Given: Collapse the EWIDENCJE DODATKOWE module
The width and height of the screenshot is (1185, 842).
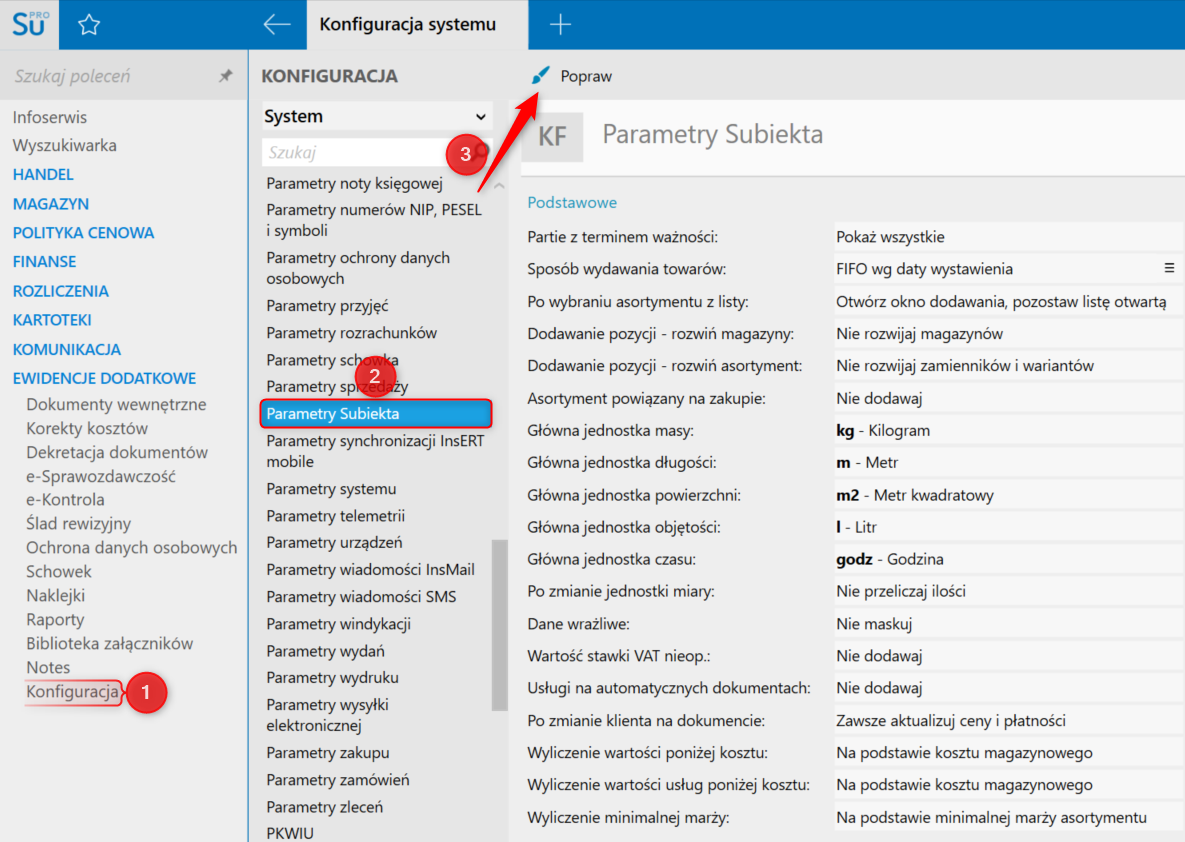Looking at the screenshot, I should 104,378.
